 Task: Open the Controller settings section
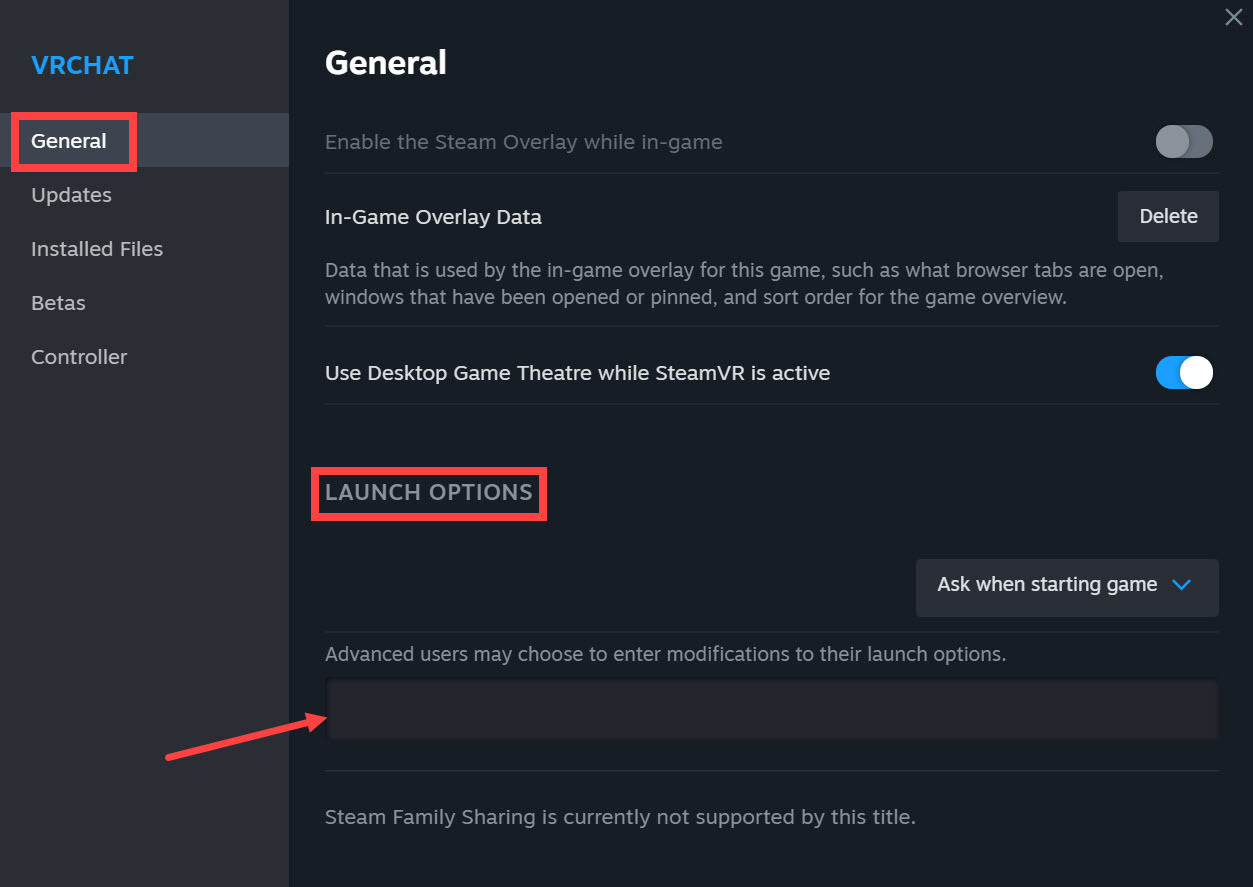coord(78,356)
